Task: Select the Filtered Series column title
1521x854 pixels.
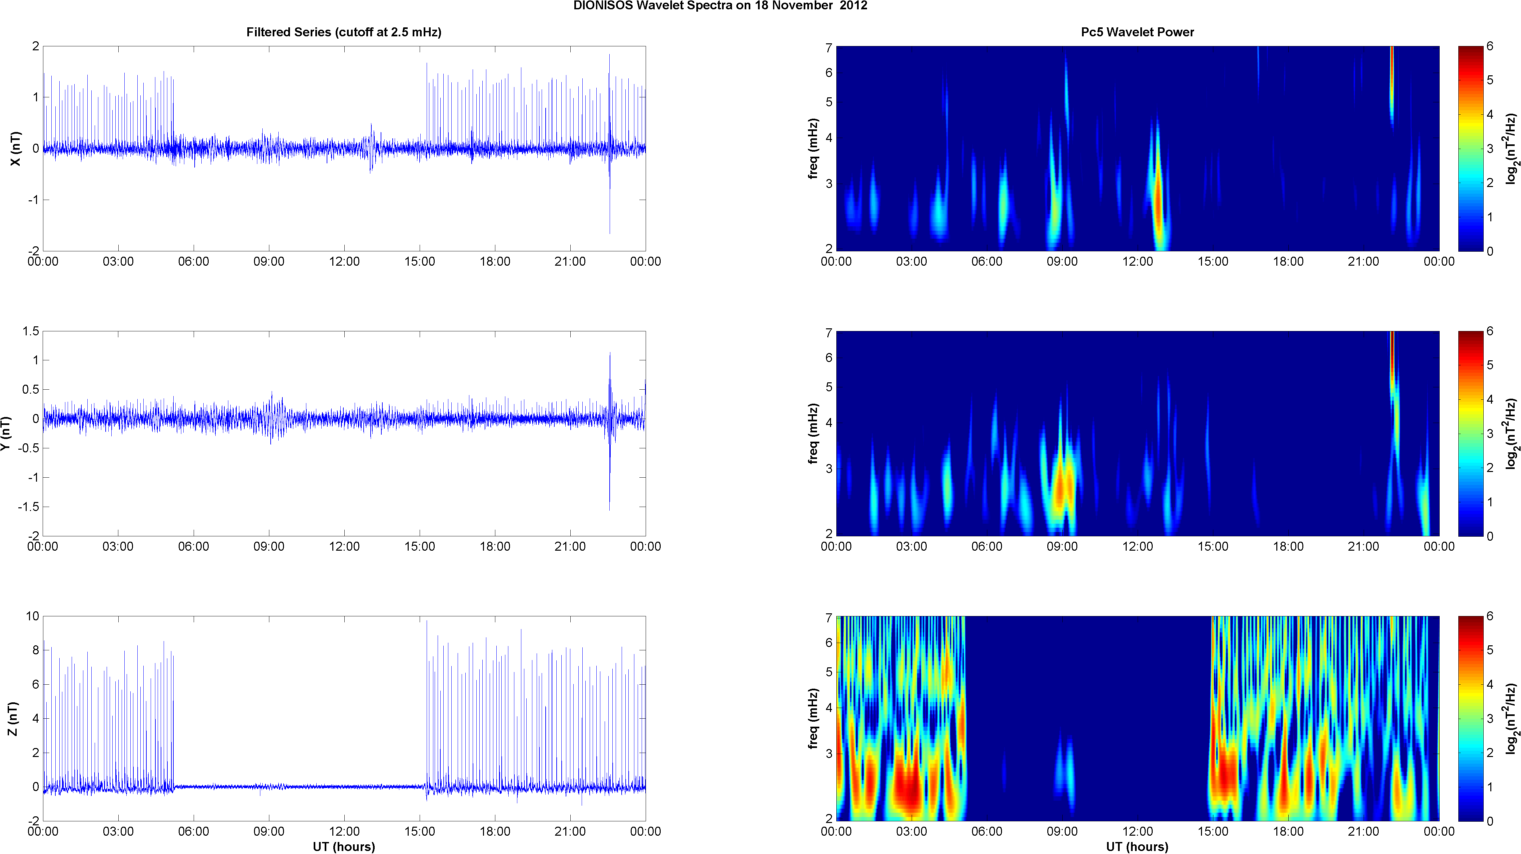Action: (x=344, y=32)
